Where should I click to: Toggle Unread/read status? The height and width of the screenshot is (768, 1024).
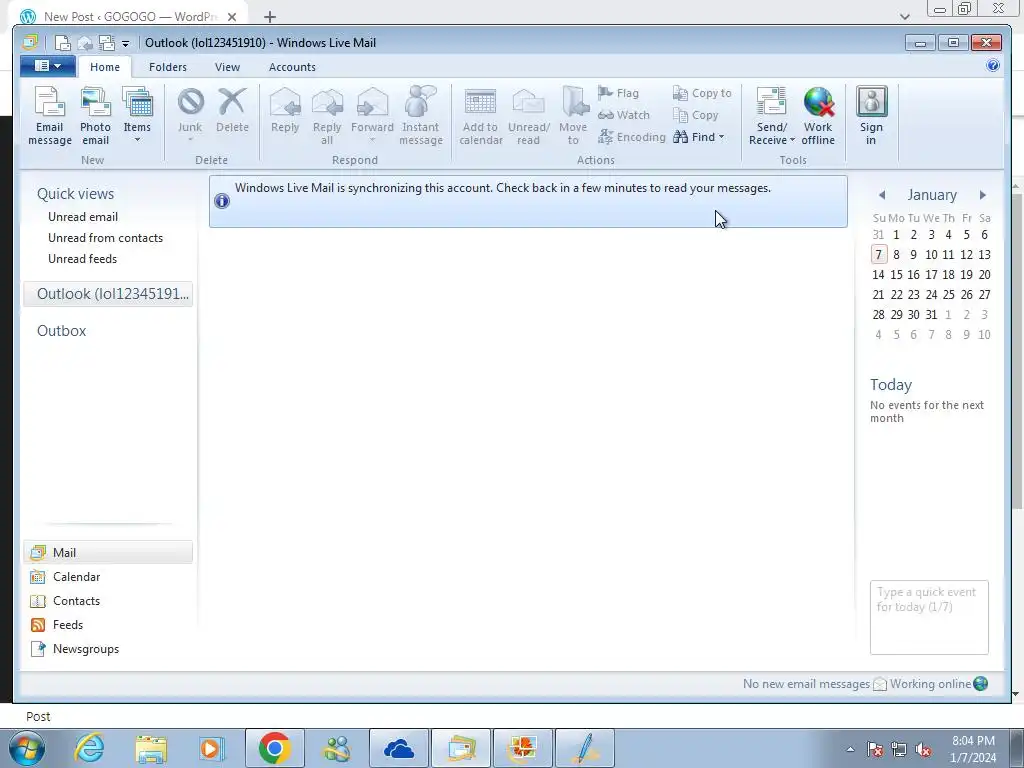click(529, 116)
